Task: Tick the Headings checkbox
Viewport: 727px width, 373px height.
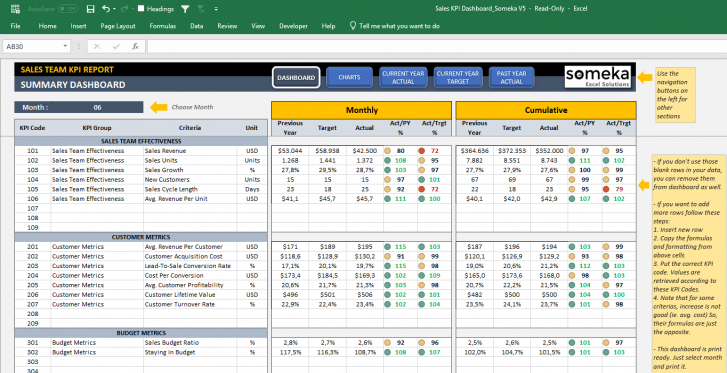Action: click(141, 9)
